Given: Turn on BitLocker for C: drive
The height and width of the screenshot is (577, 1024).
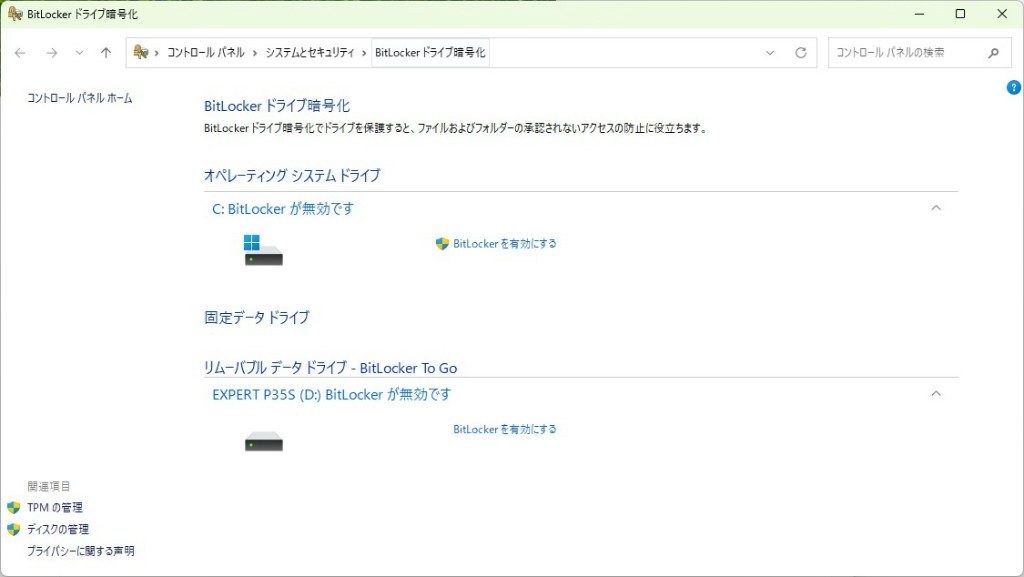Looking at the screenshot, I should point(505,243).
